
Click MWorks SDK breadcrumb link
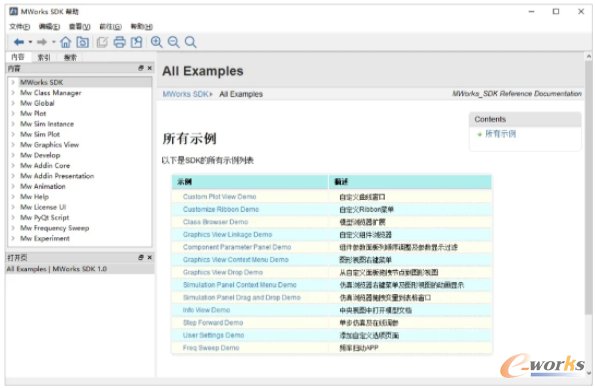click(x=186, y=94)
